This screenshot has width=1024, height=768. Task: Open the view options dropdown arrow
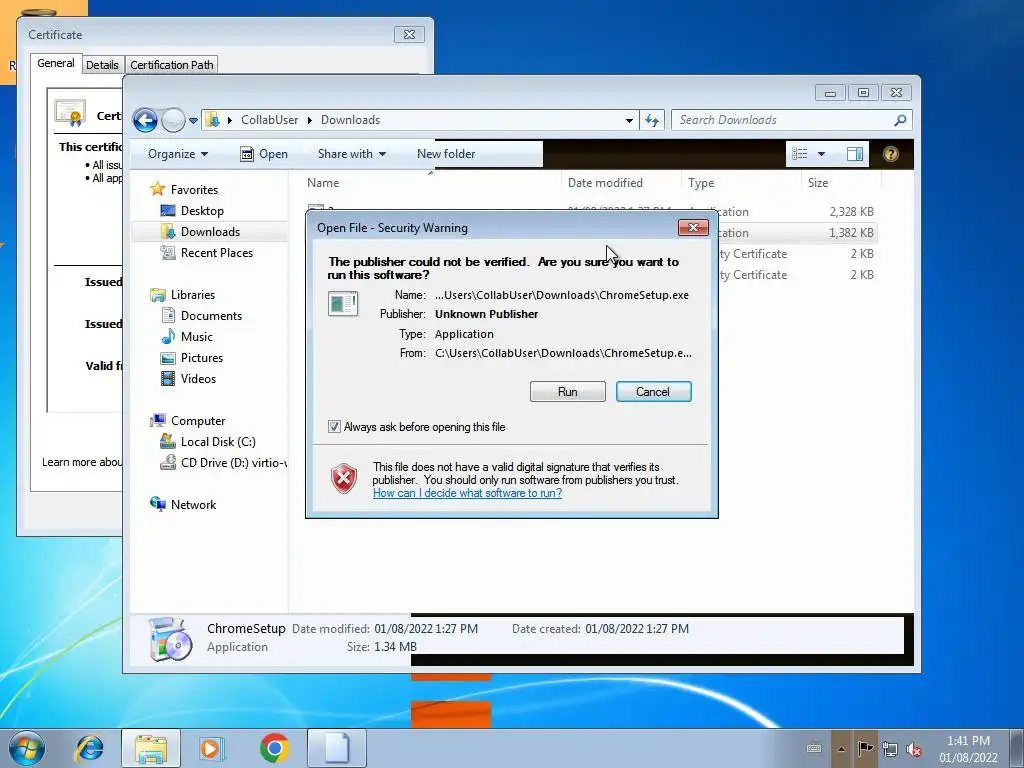pos(822,154)
